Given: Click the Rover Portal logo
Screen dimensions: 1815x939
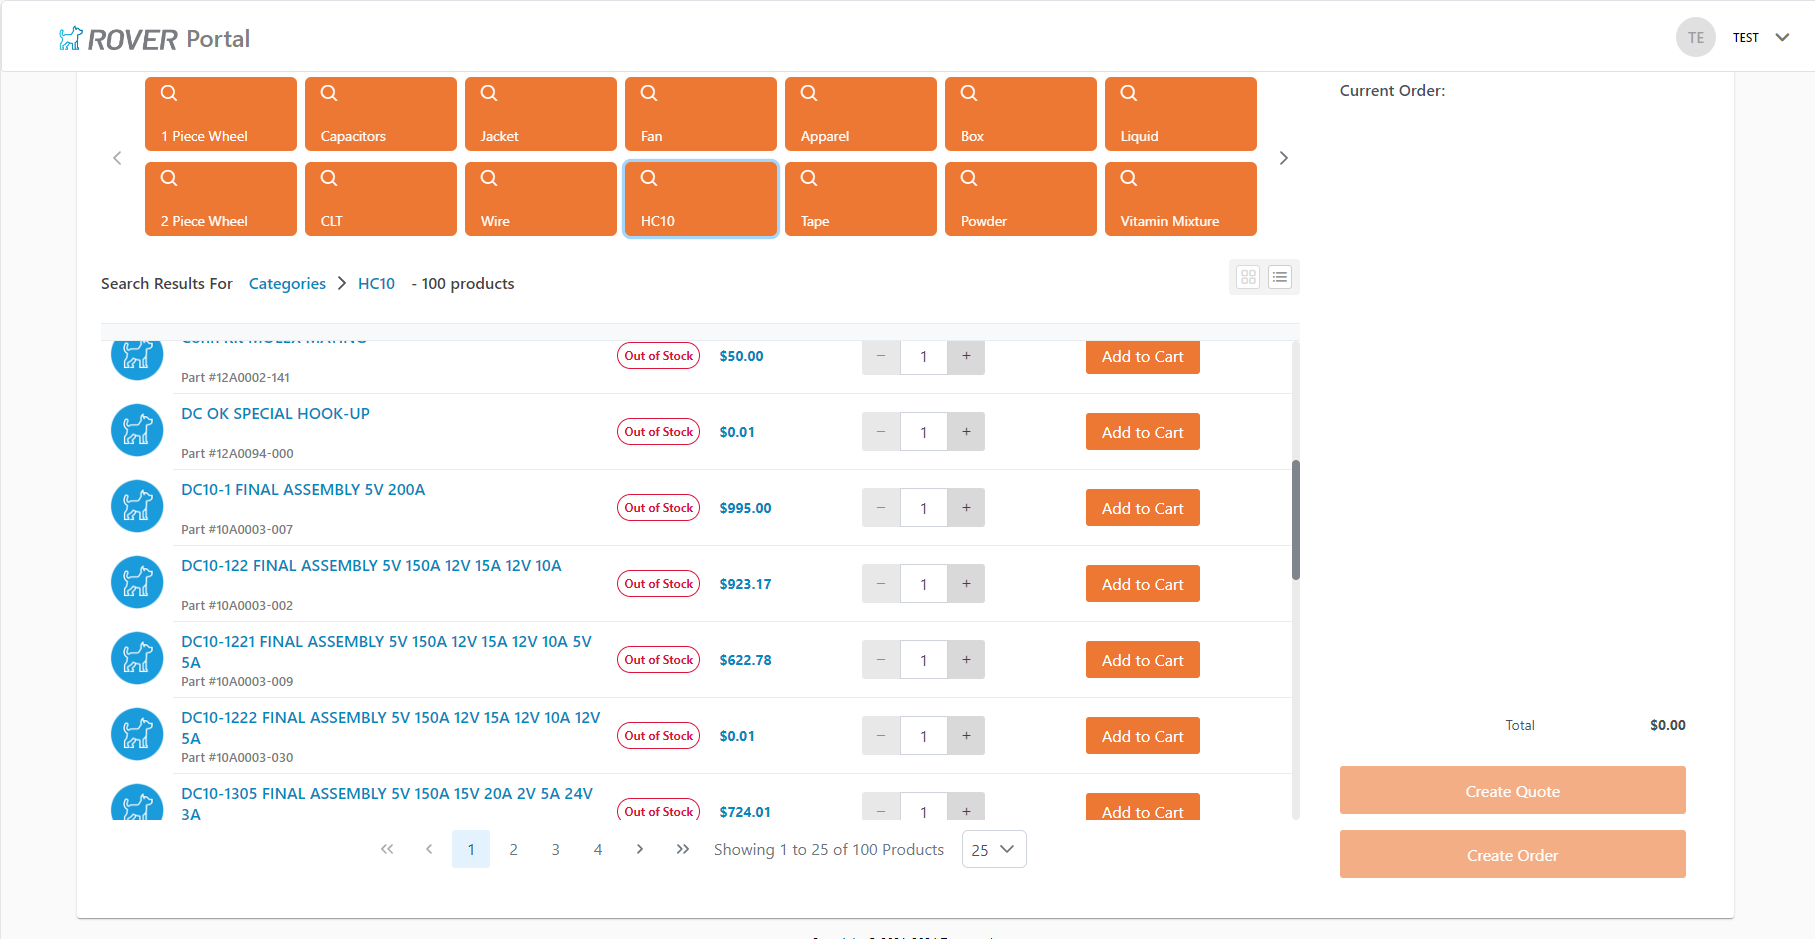Looking at the screenshot, I should (x=155, y=39).
